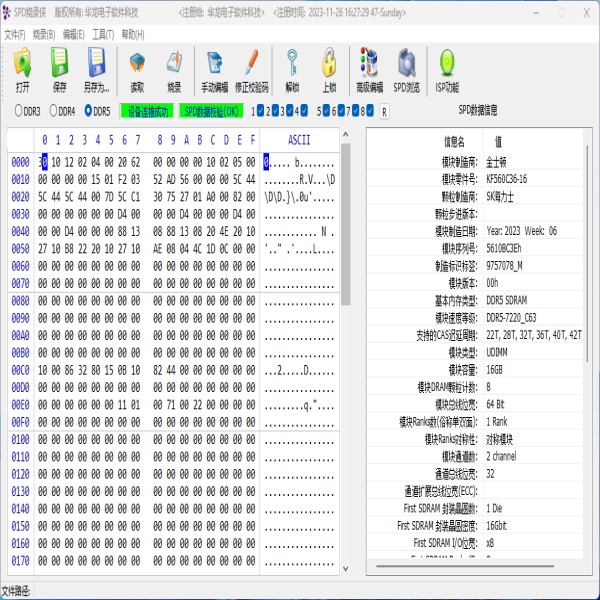Click the R button beside checkboxes
This screenshot has height=600, width=600.
tap(384, 112)
